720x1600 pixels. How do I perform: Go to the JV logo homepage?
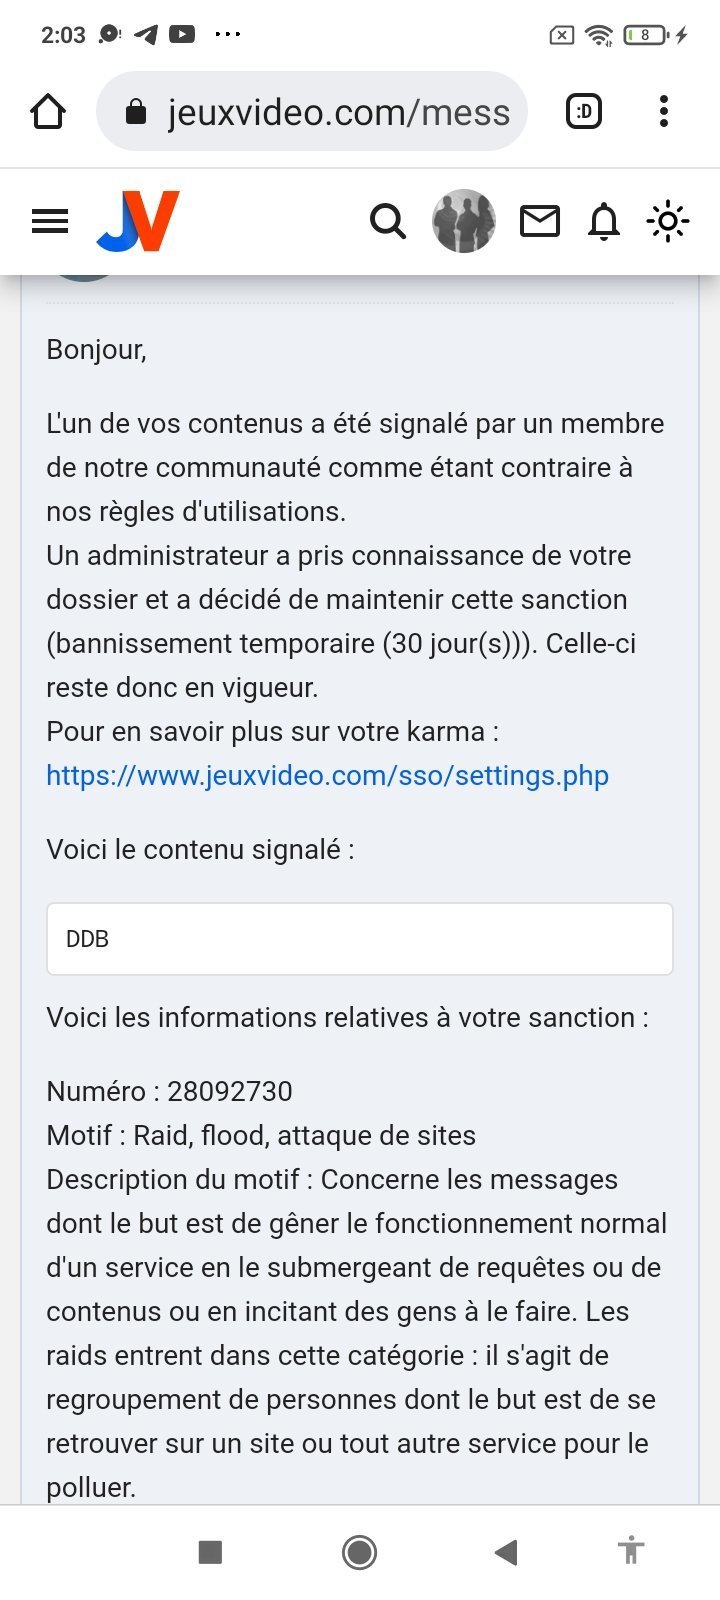[x=138, y=221]
